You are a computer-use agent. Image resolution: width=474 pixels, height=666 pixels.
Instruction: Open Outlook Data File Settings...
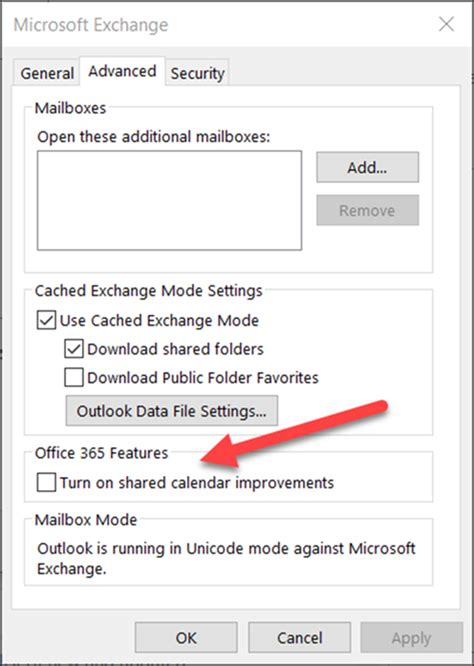172,411
